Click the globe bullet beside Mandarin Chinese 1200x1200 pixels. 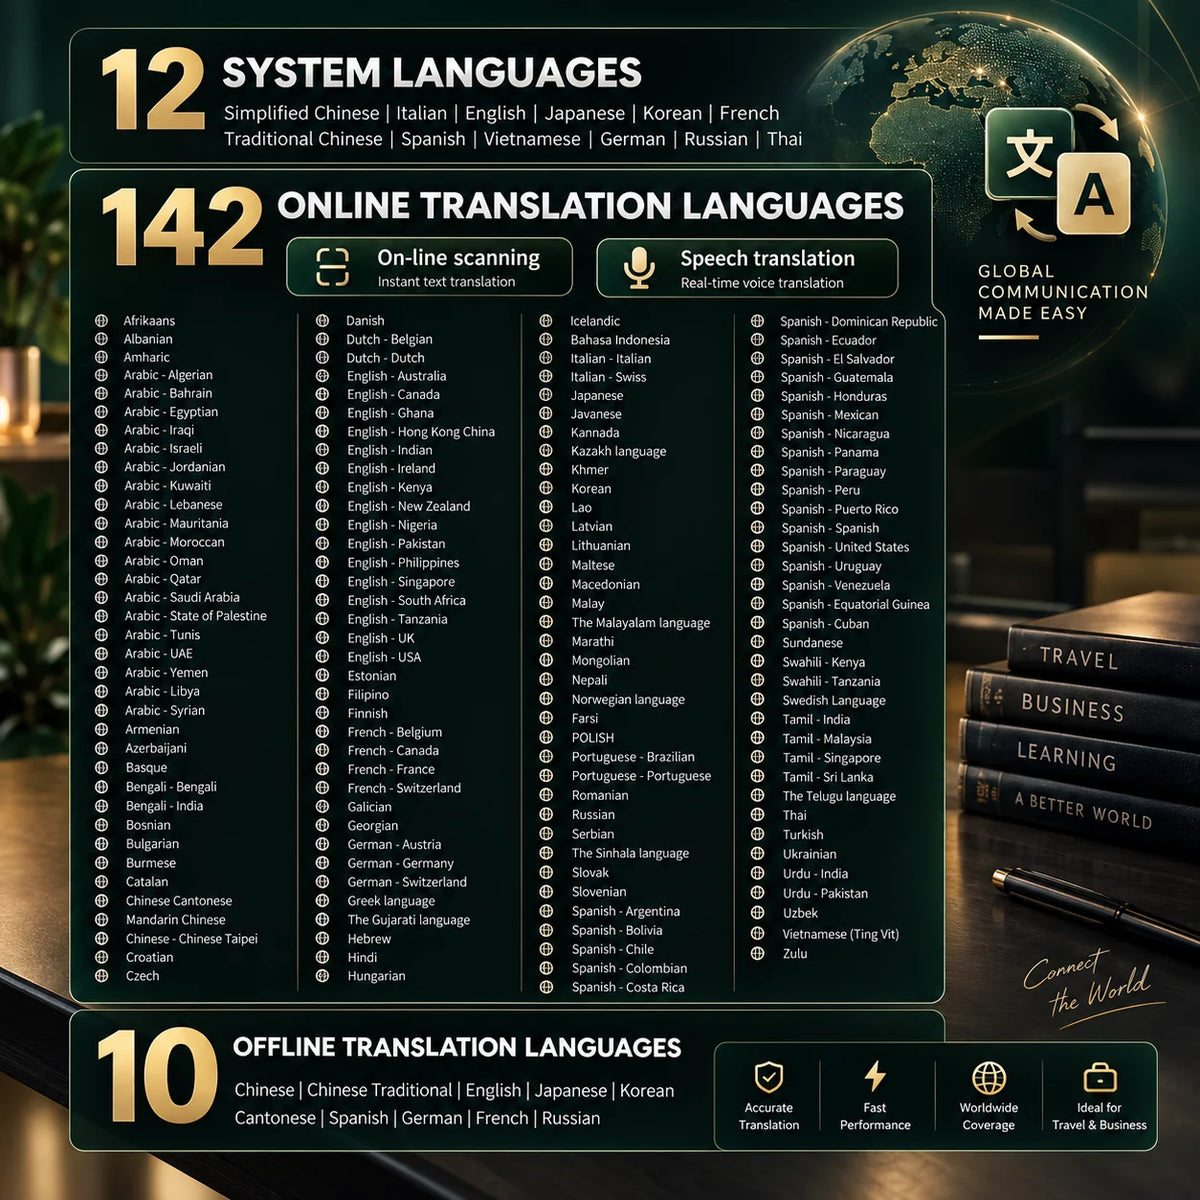101,920
